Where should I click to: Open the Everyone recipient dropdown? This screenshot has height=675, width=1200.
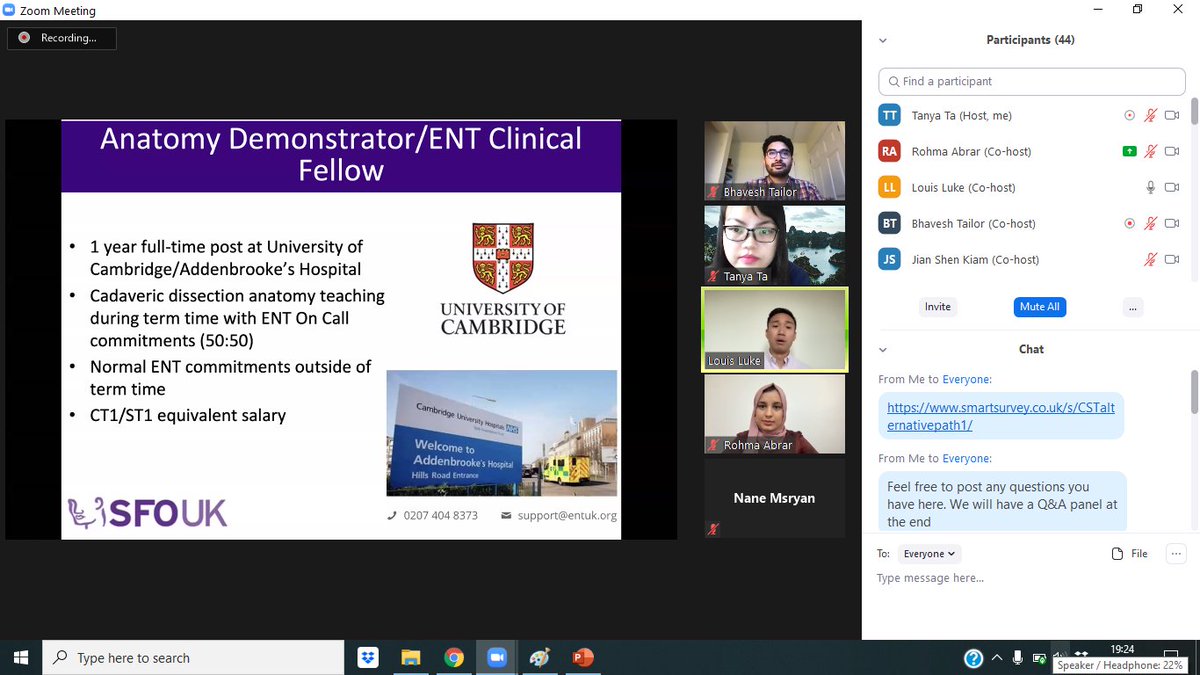[x=930, y=554]
